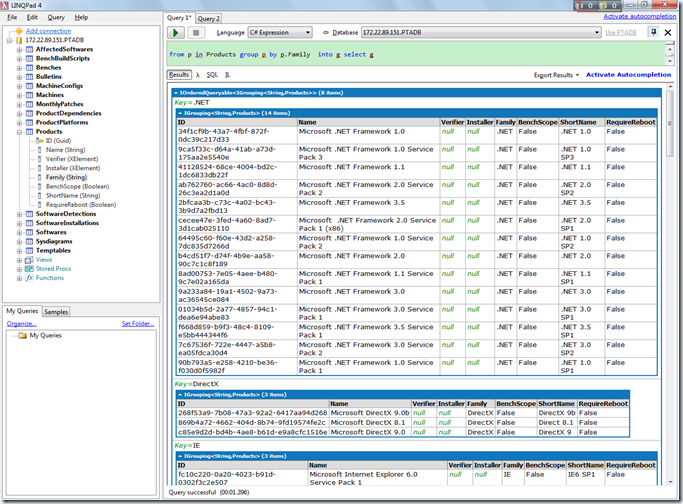Click the Softwares table icon
This screenshot has height=504, width=683.
(x=29, y=232)
